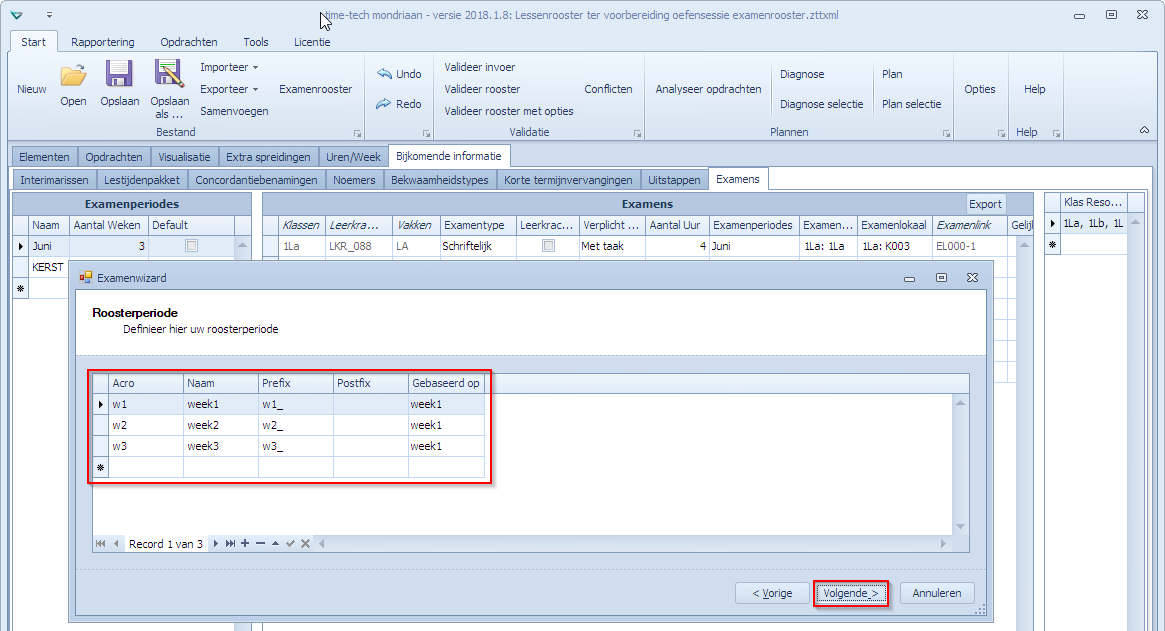Click the Examenwizard title bar icon
The image size is (1165, 631).
pyautogui.click(x=86, y=277)
